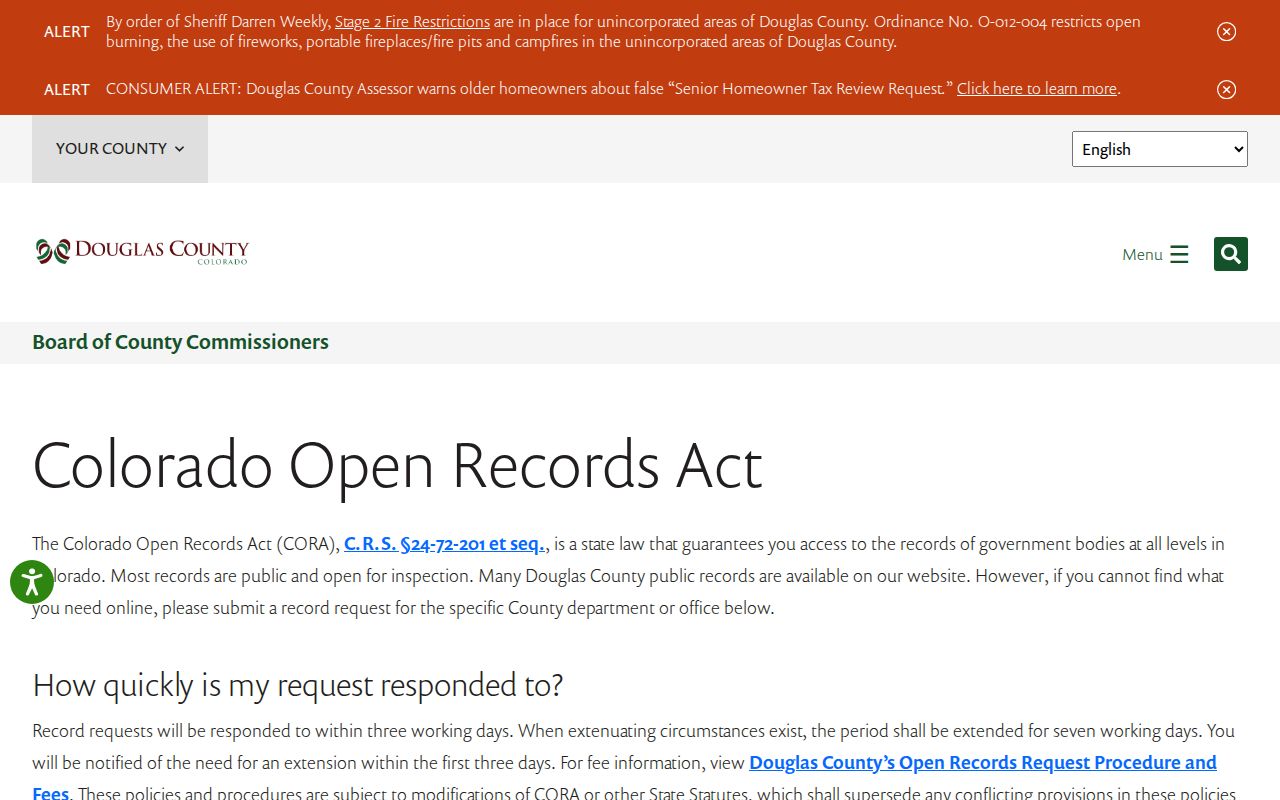
Task: Open the accessibility options widget
Action: point(32,582)
